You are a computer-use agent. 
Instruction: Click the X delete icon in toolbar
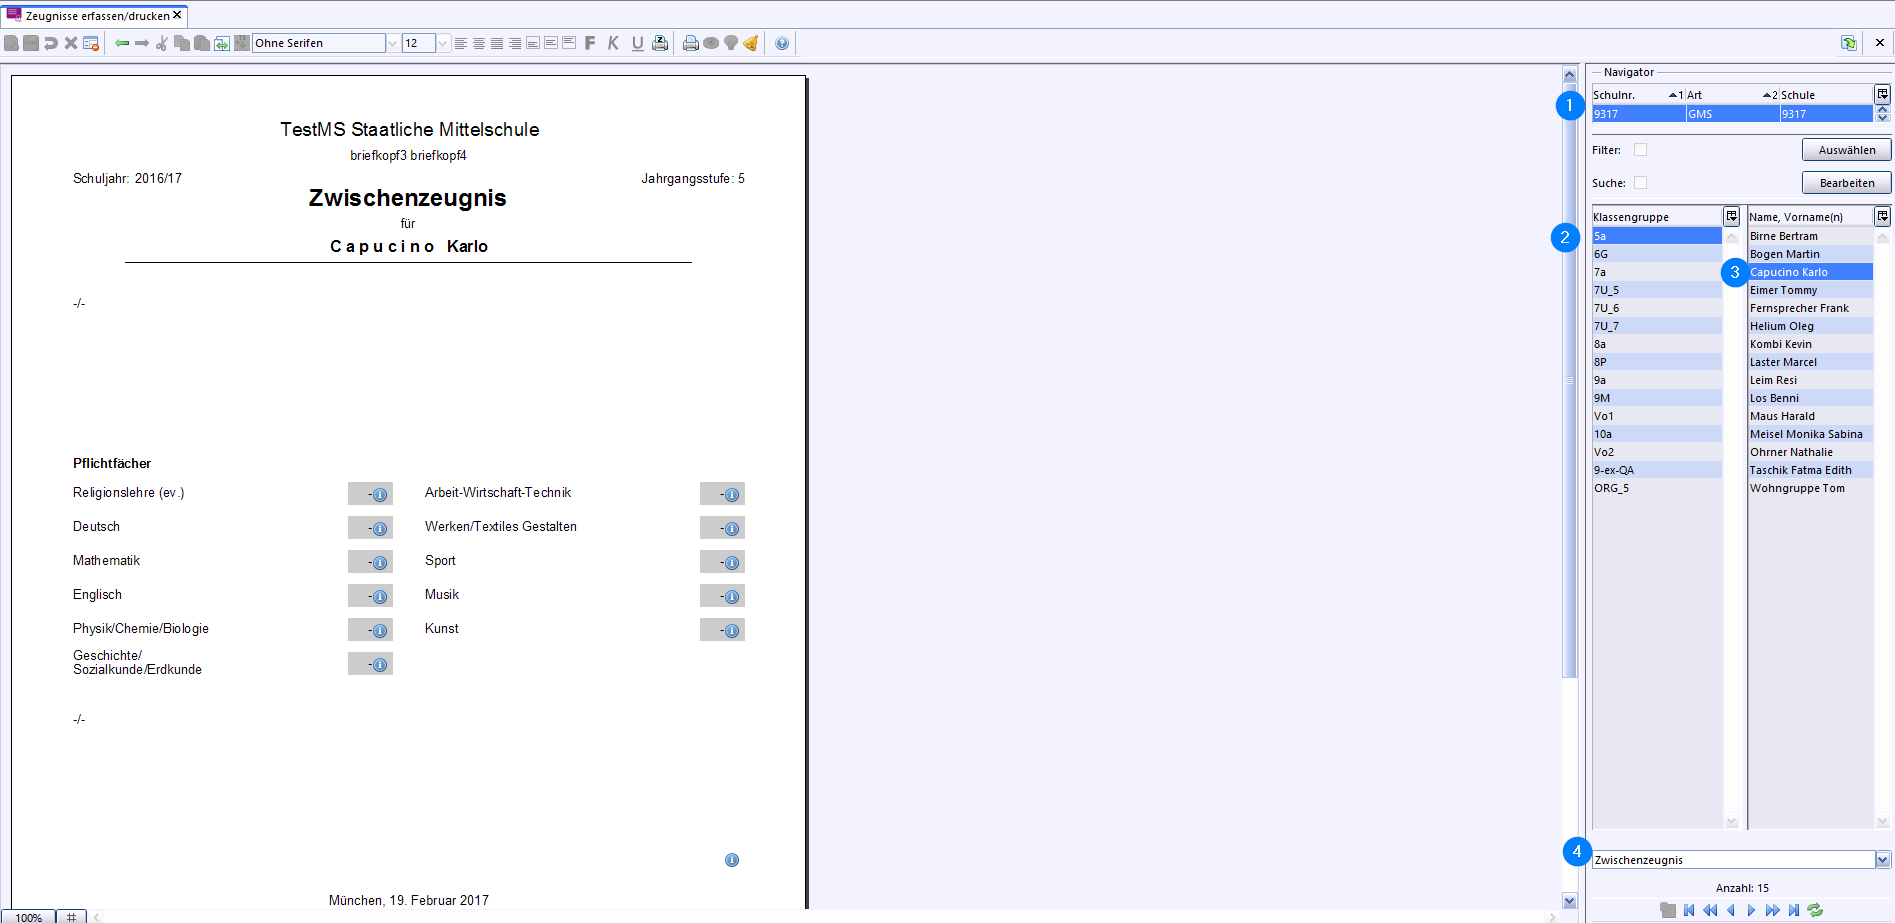71,43
